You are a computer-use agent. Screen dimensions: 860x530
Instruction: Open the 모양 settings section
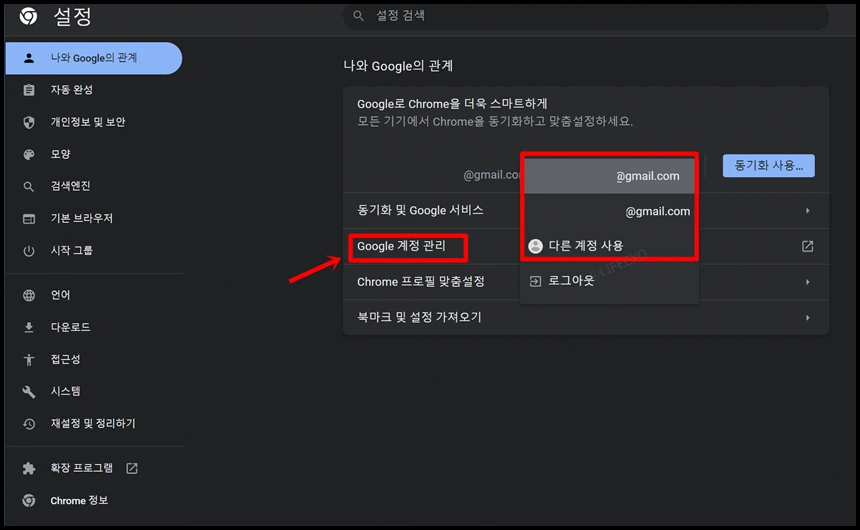coord(93,154)
